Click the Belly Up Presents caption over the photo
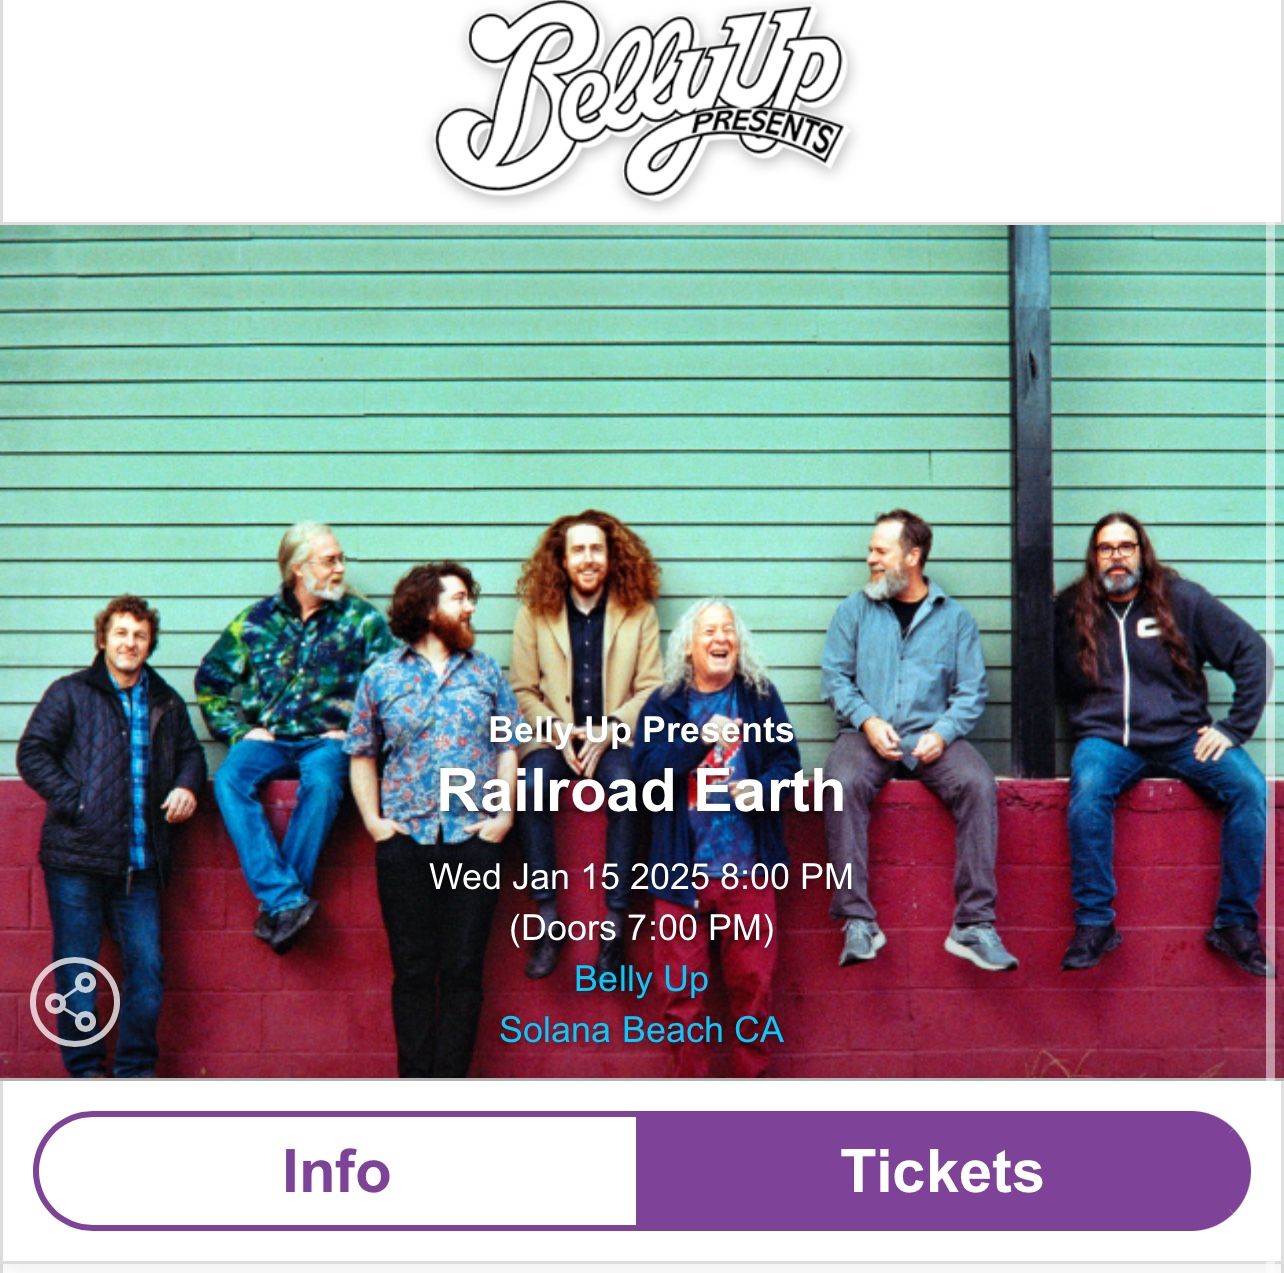The image size is (1284, 1273). 641,730
